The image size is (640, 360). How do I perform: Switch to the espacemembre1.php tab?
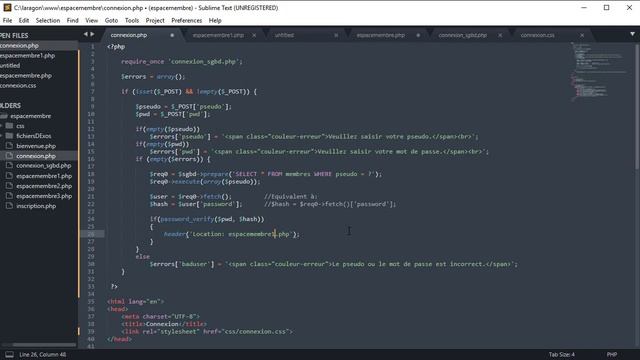[x=218, y=35]
